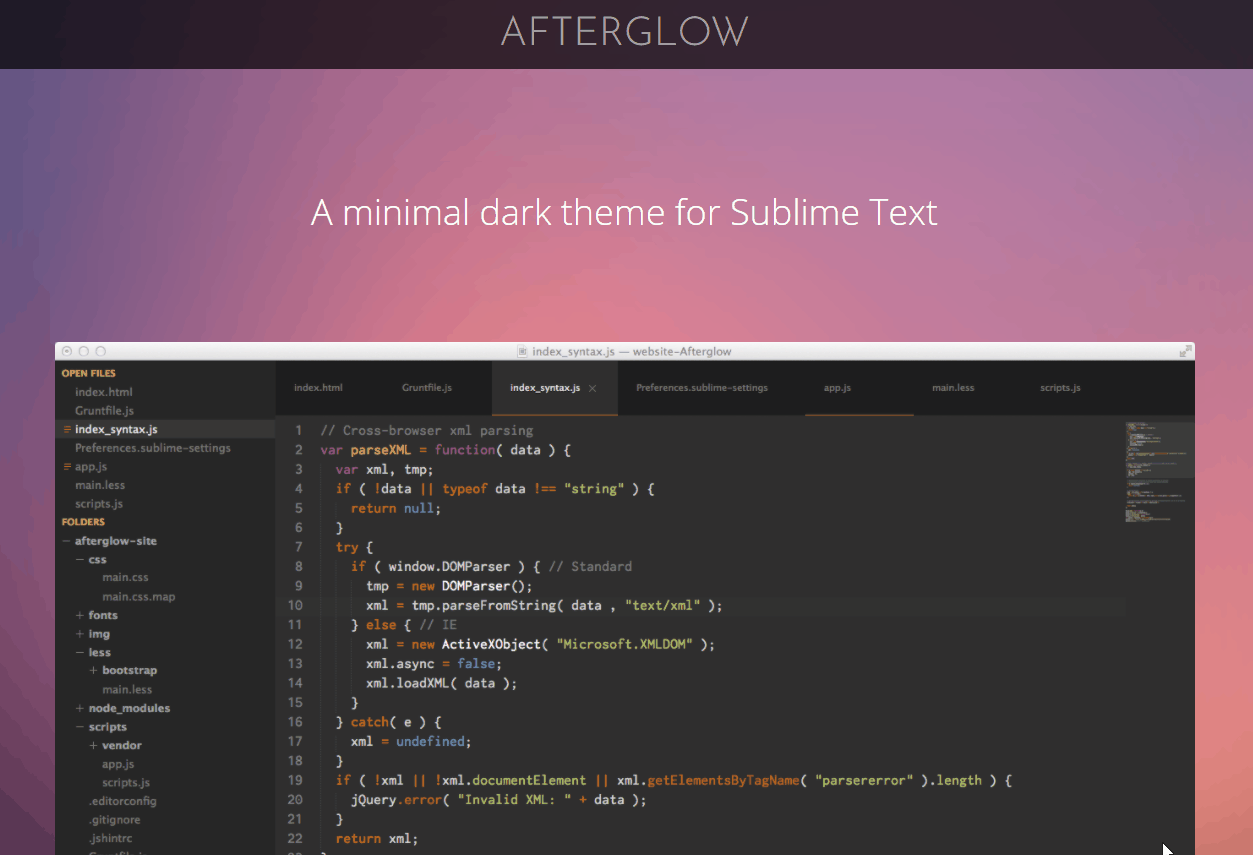Viewport: 1253px width, 855px height.
Task: Expand the vendor folder
Action: (x=93, y=745)
